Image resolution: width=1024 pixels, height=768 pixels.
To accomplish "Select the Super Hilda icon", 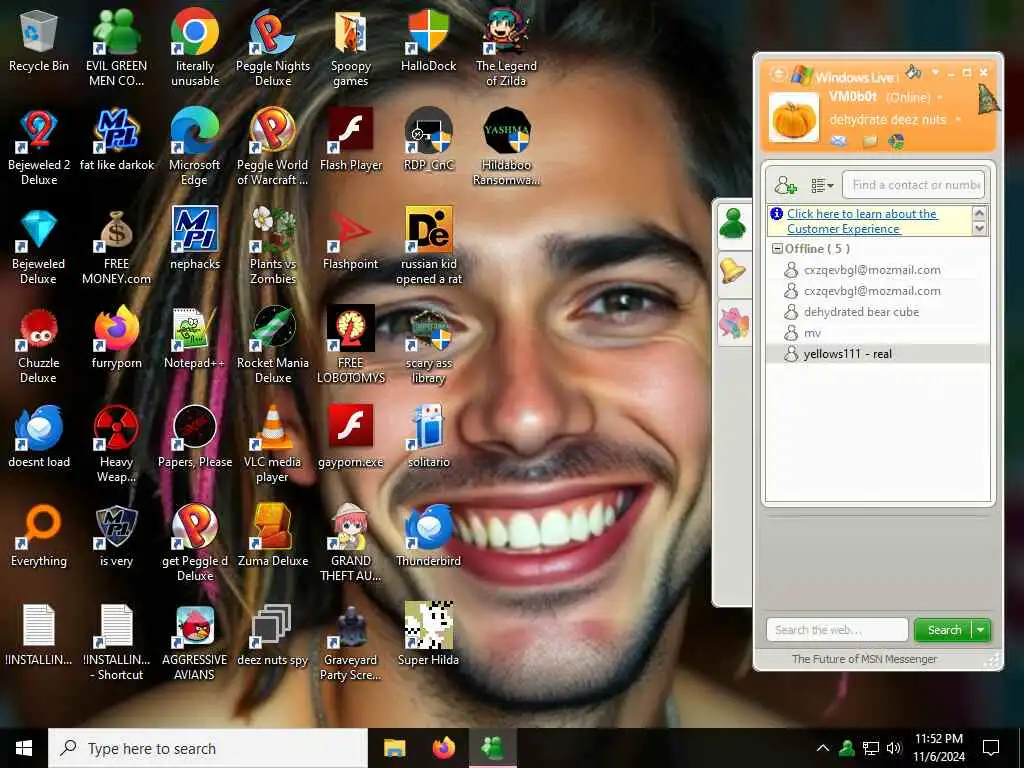I will point(428,634).
